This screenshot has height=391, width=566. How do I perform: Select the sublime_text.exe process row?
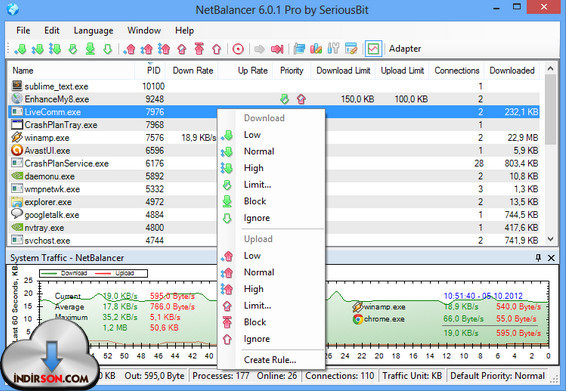[274, 86]
